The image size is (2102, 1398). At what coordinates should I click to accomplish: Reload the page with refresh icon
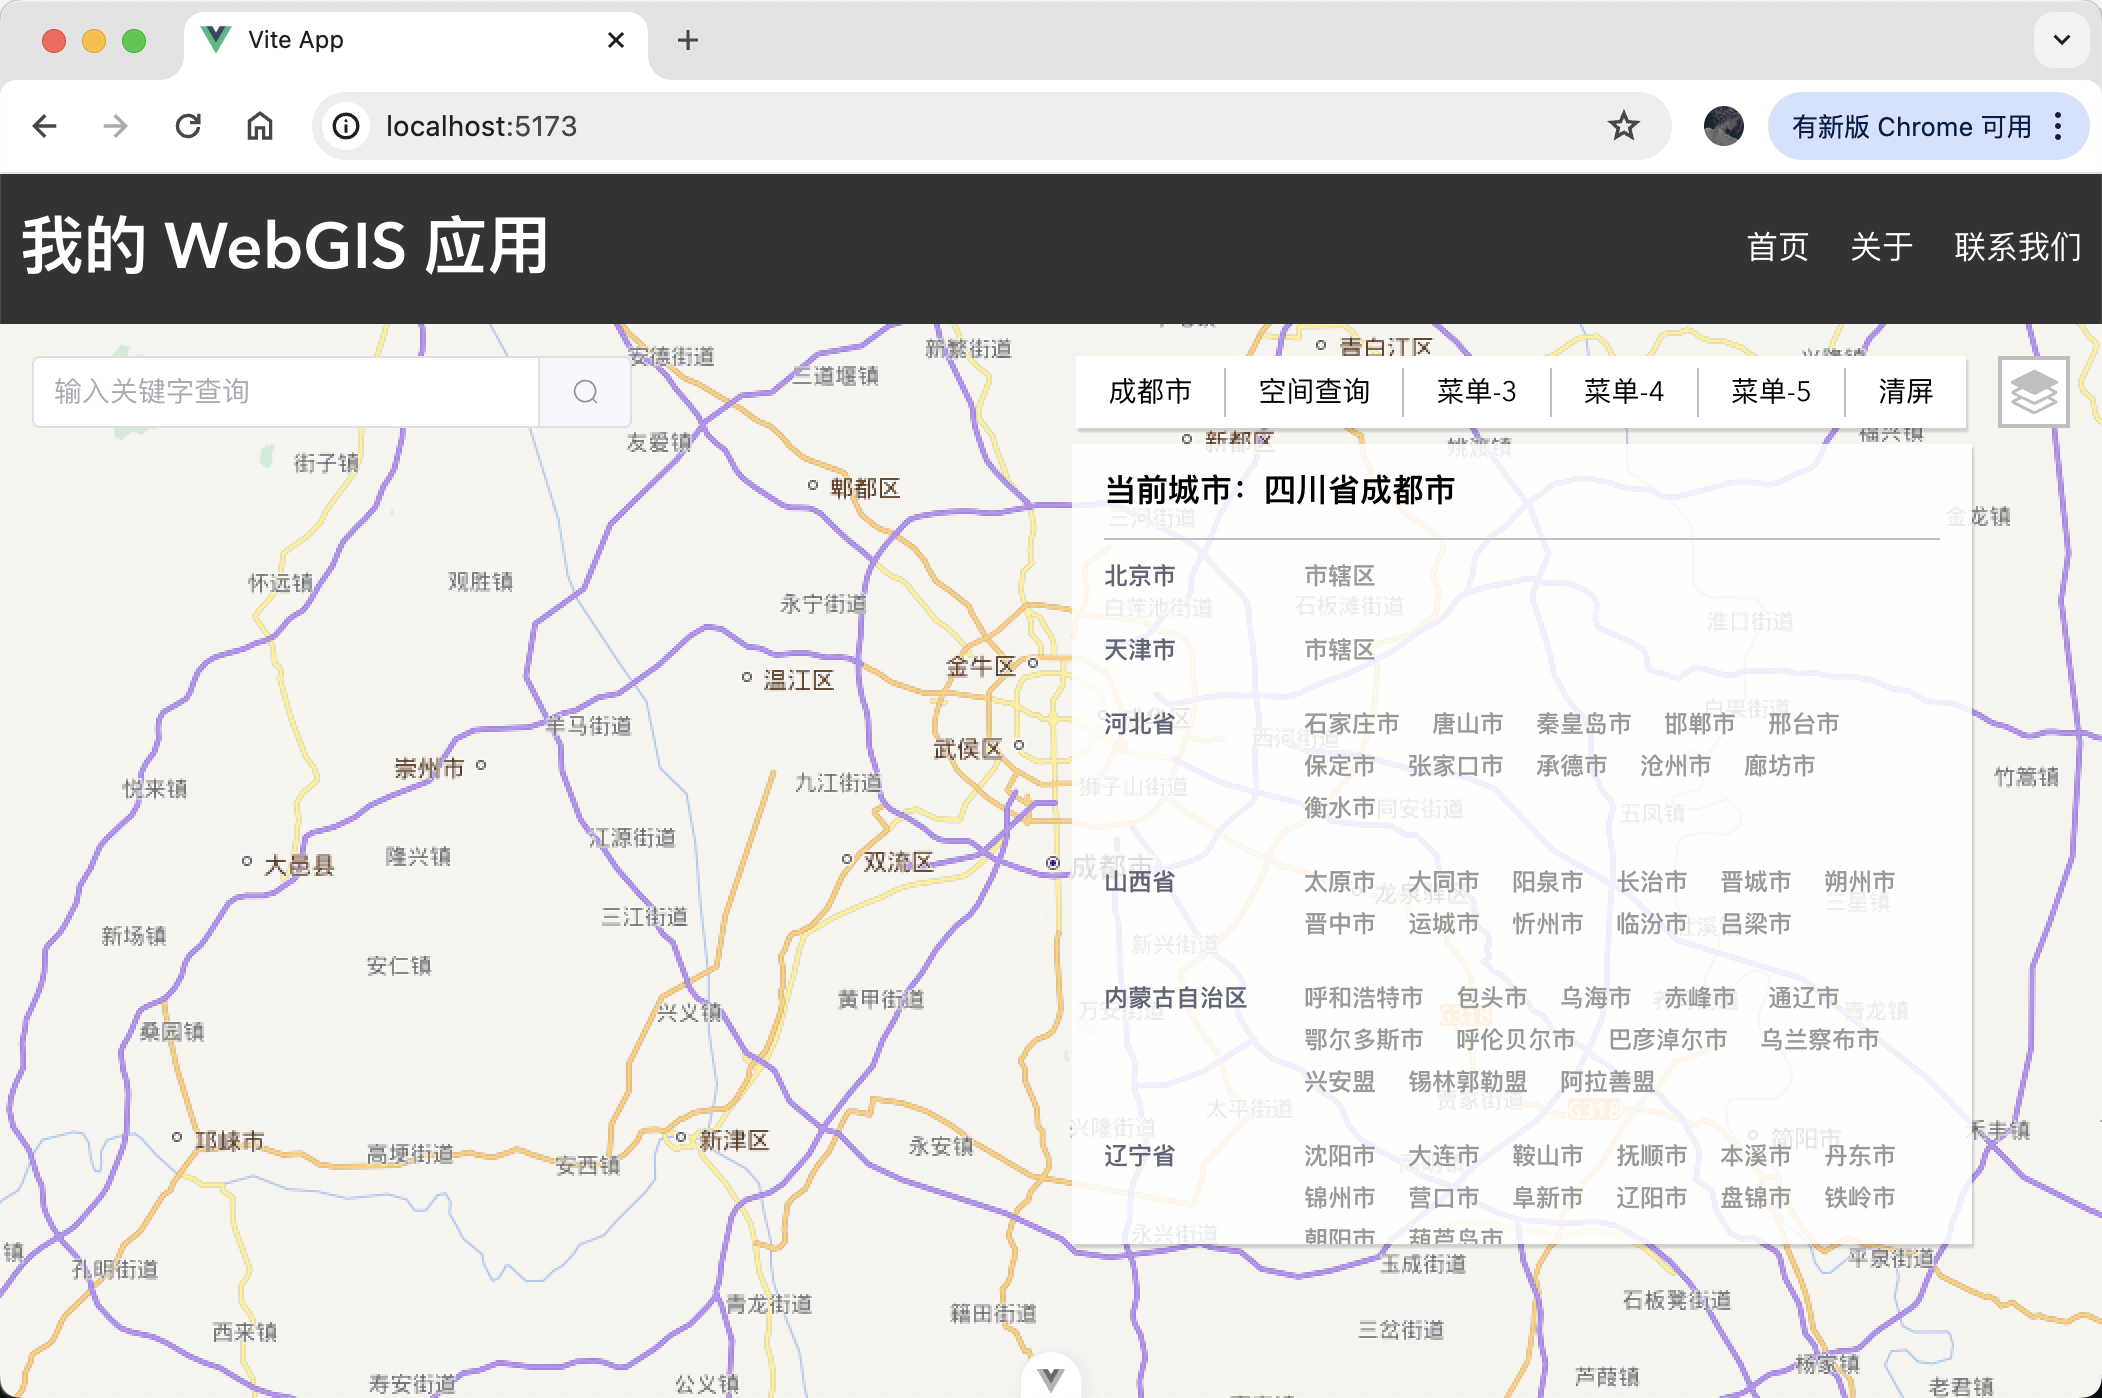pyautogui.click(x=188, y=126)
